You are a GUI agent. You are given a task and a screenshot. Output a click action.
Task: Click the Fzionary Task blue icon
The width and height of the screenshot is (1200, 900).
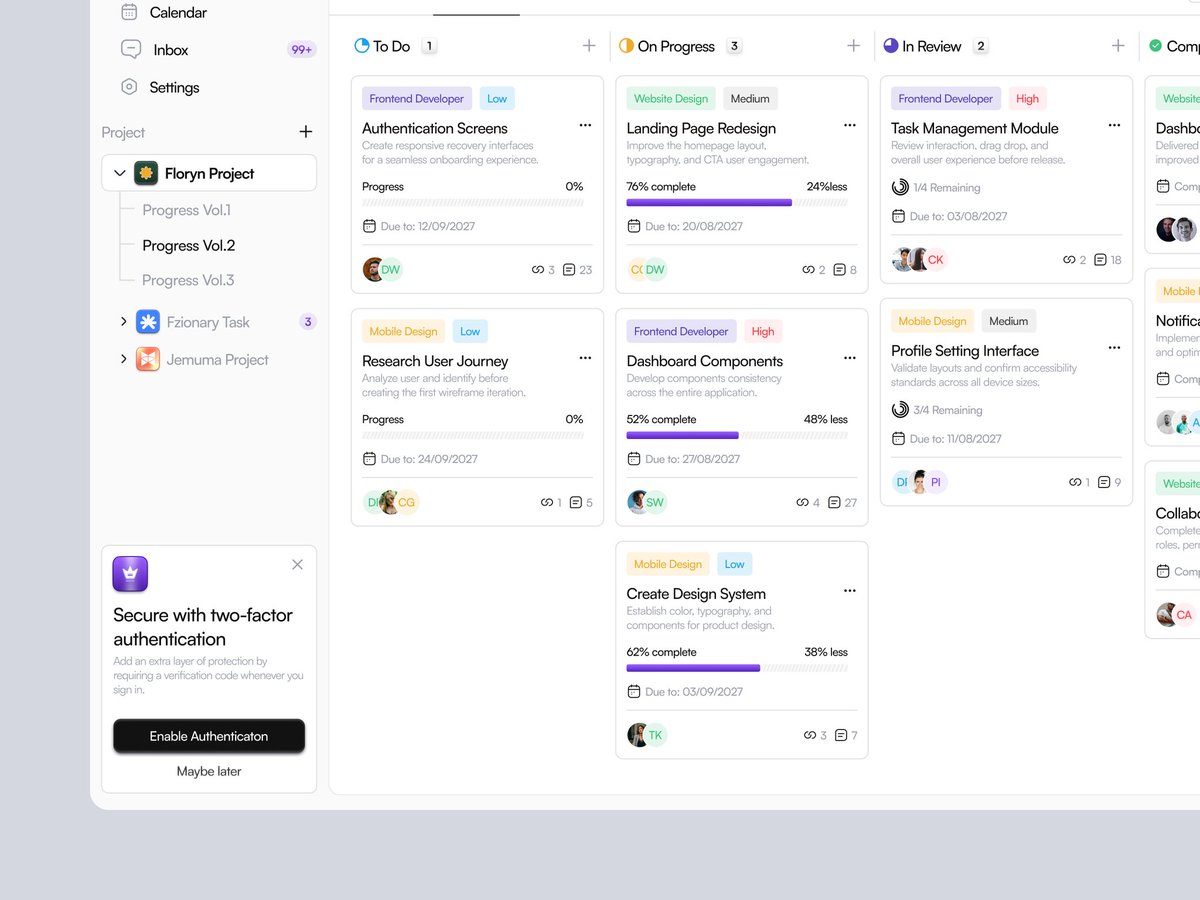point(148,321)
